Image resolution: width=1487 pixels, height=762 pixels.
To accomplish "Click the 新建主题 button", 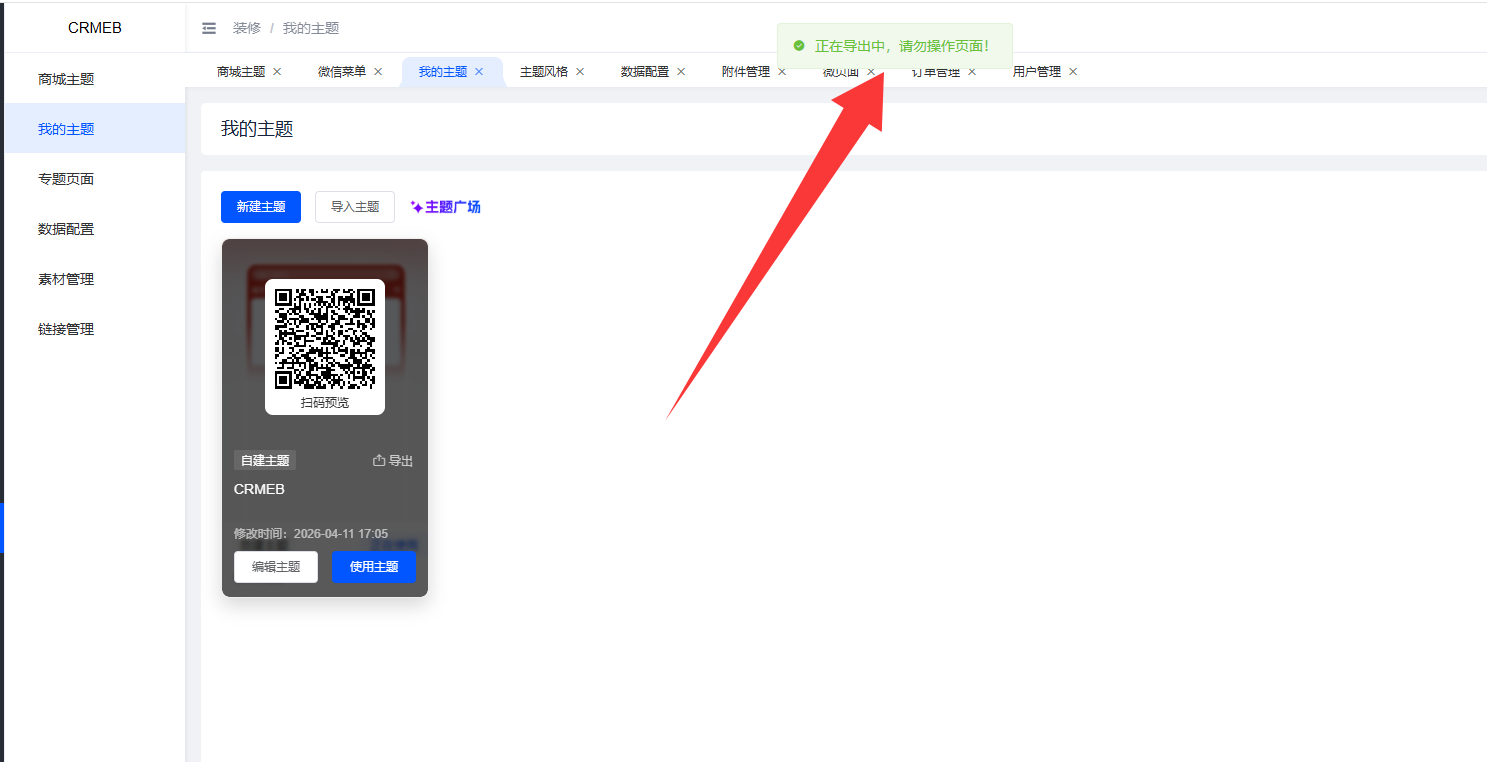I will tap(261, 207).
